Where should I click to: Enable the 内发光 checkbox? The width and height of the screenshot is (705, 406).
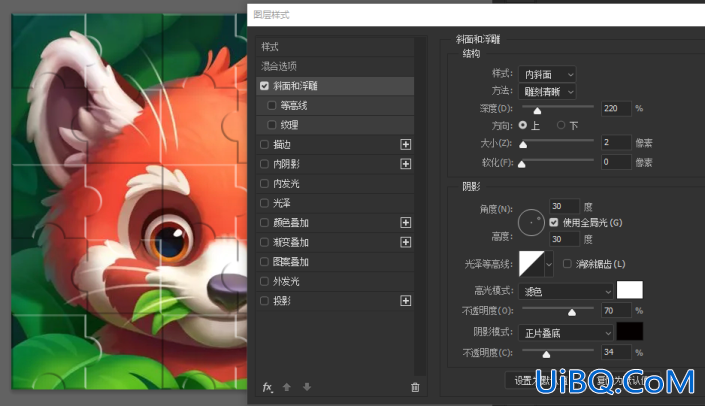(x=264, y=183)
